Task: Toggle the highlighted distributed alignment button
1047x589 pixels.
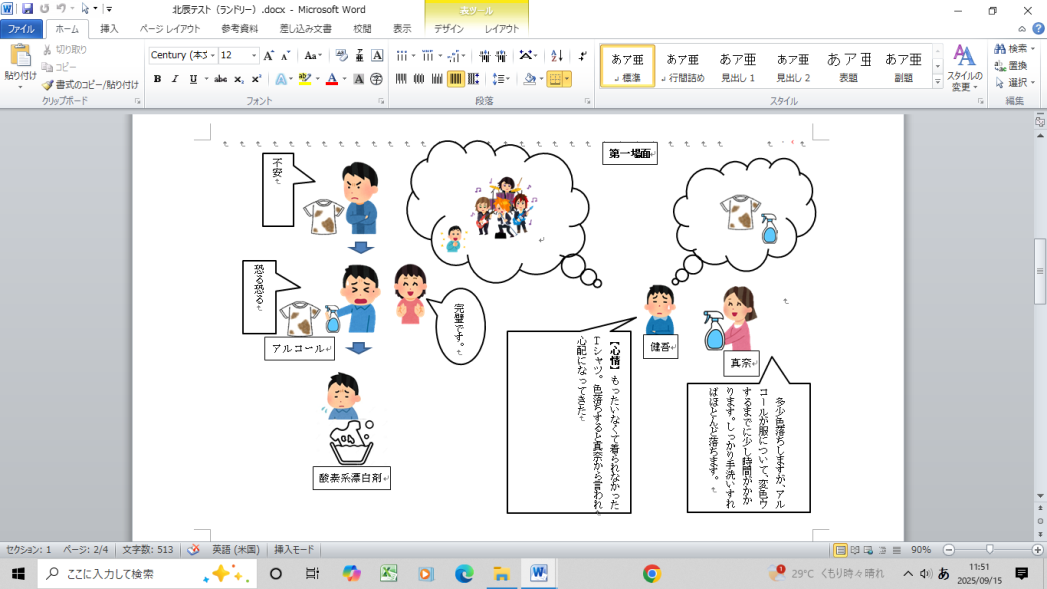Action: (x=455, y=79)
